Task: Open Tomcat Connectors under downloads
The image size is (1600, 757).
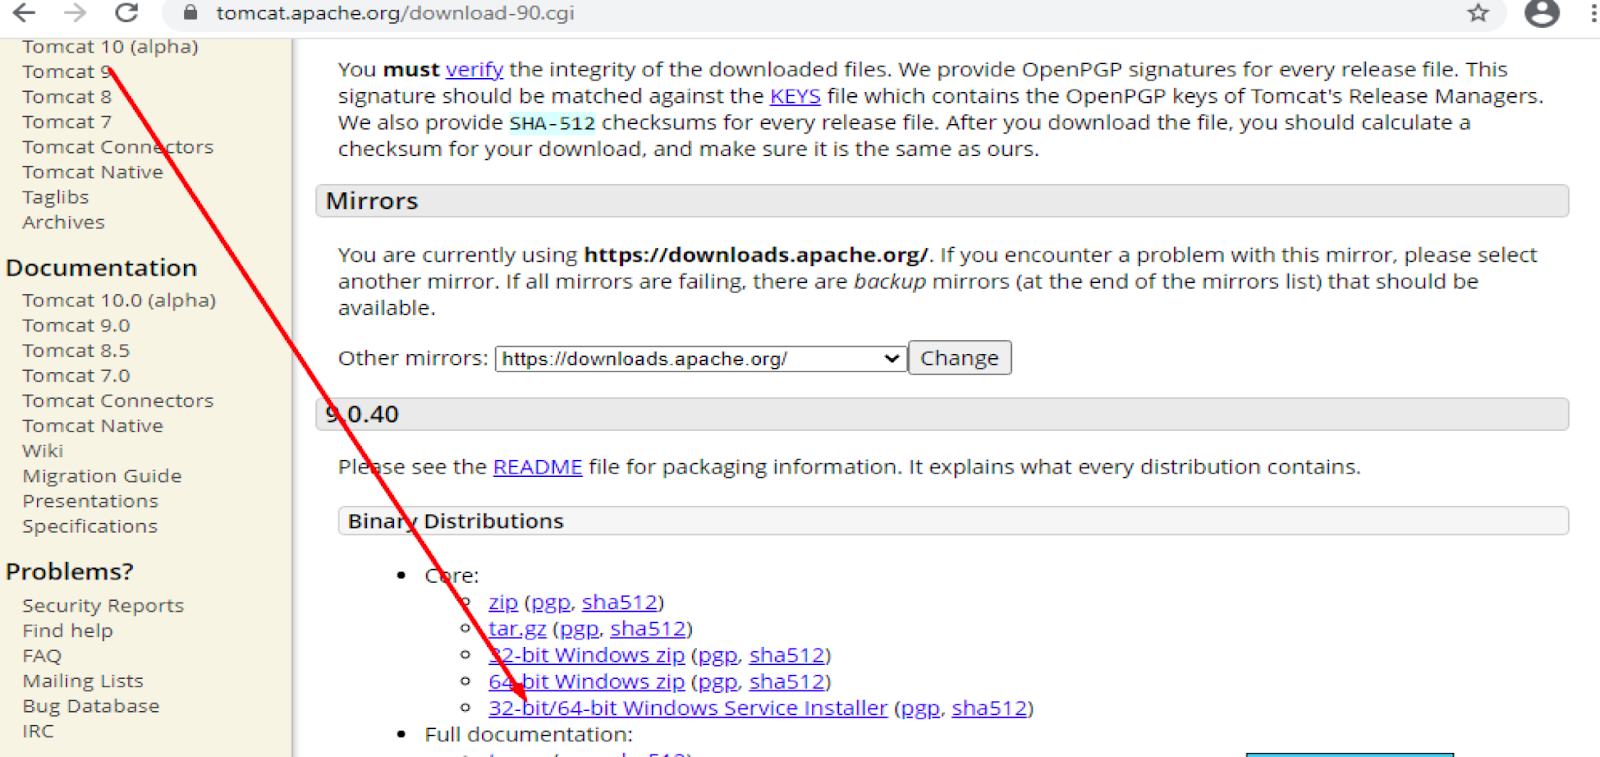Action: (x=118, y=147)
